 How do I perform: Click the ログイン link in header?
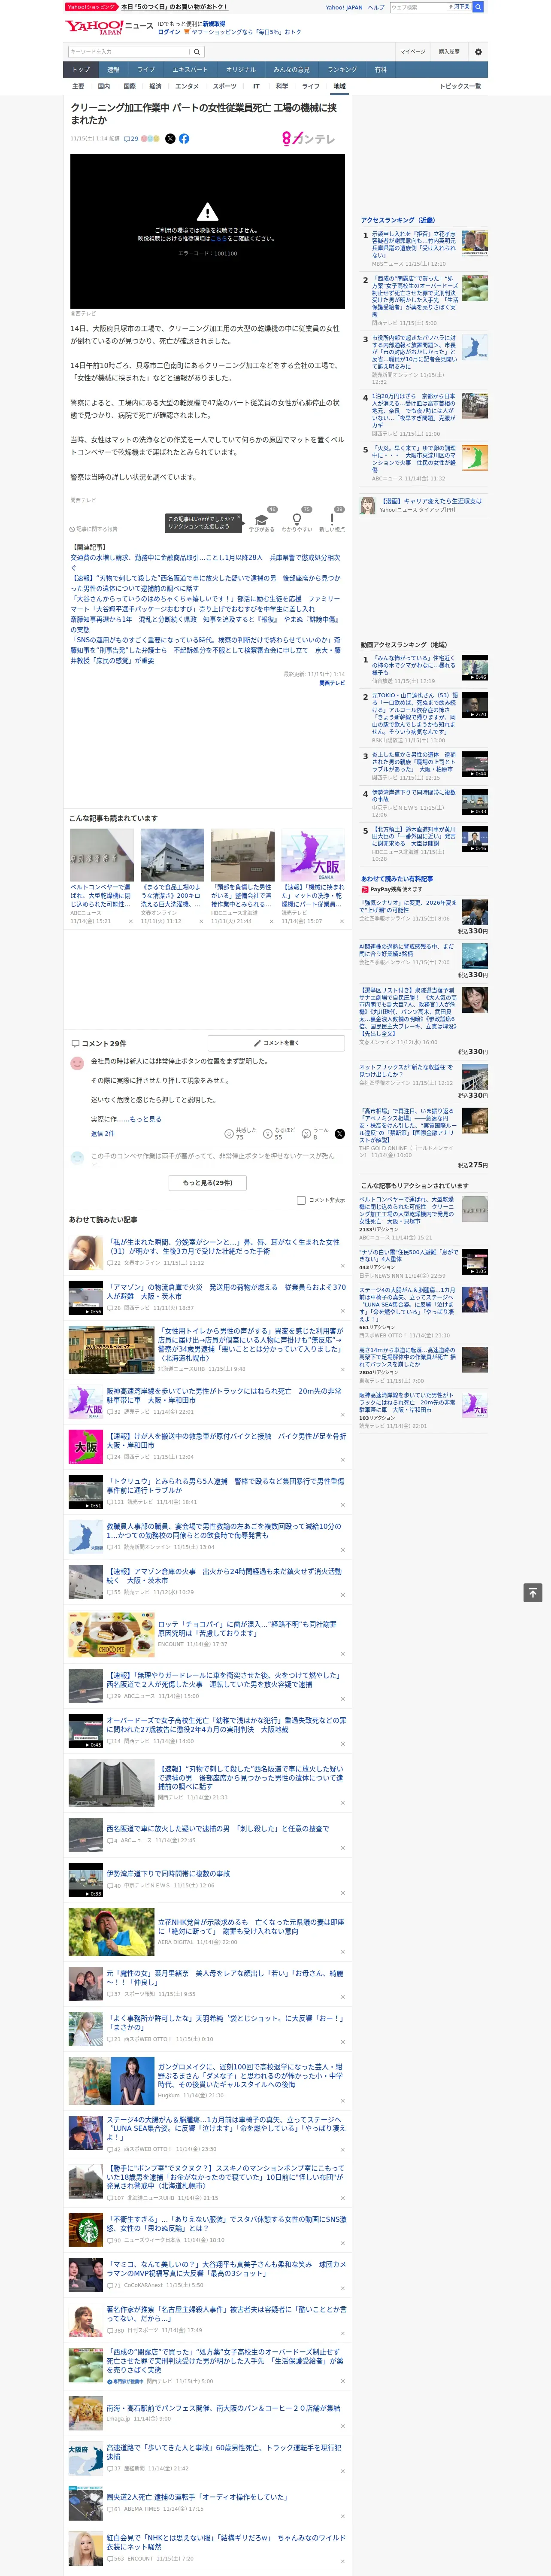tap(169, 32)
